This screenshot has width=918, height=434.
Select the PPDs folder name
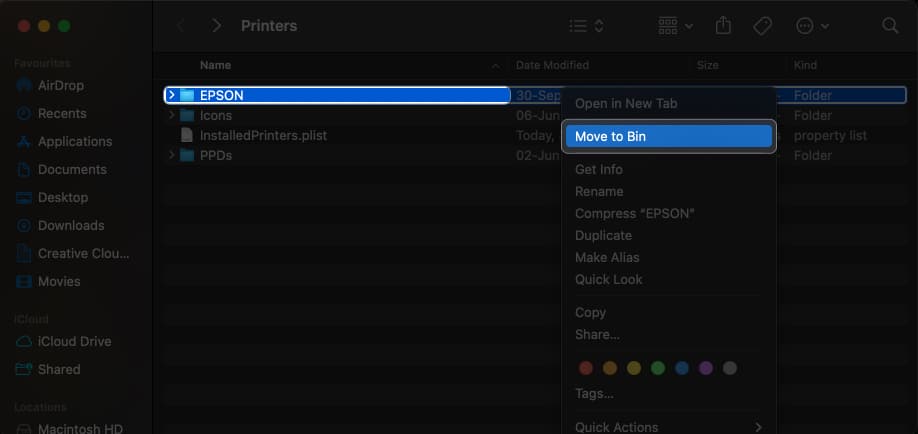[216, 155]
